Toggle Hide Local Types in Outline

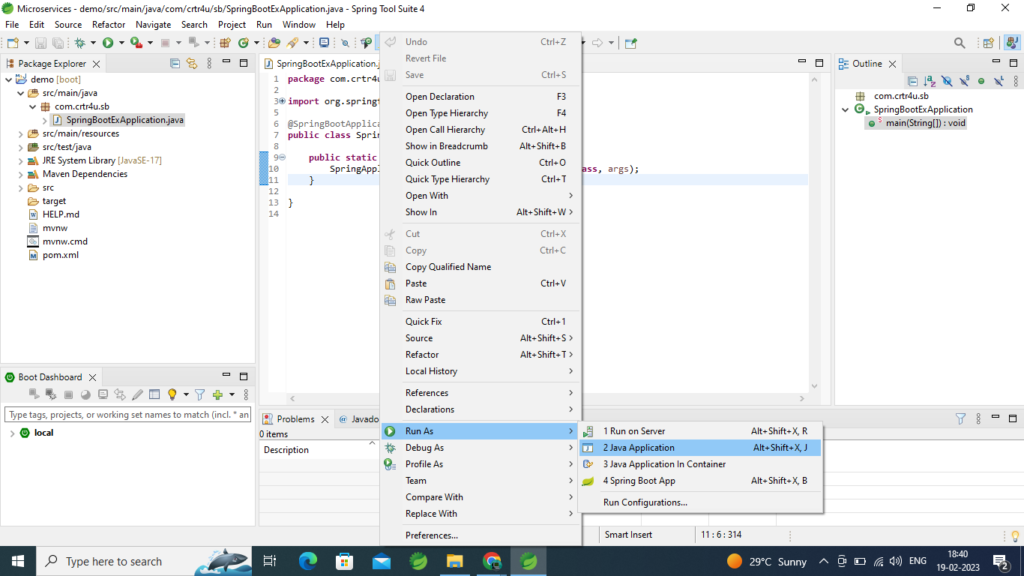tap(999, 81)
